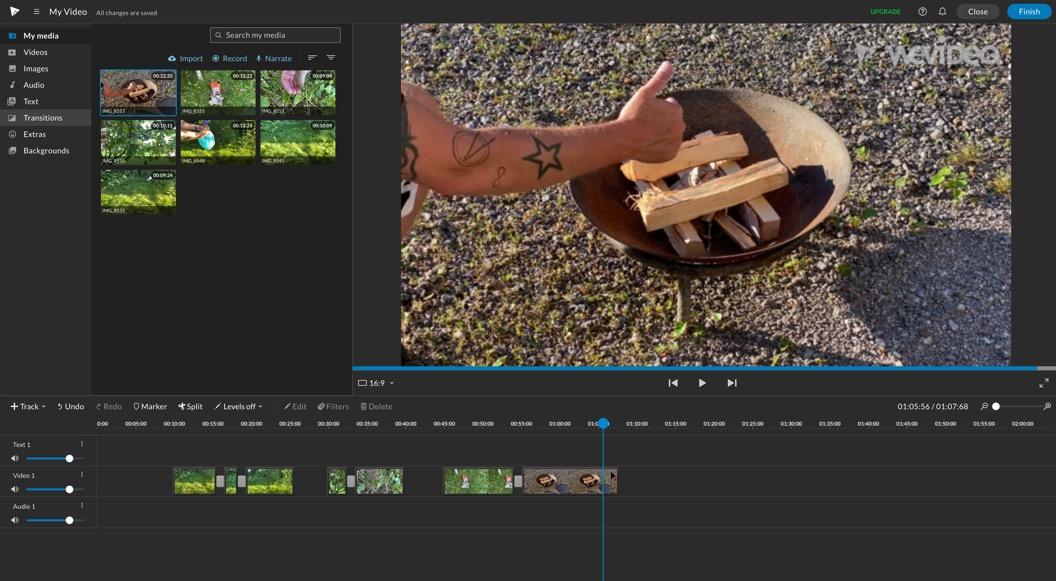Open the notifications bell
Image resolution: width=1056 pixels, height=581 pixels.
942,11
